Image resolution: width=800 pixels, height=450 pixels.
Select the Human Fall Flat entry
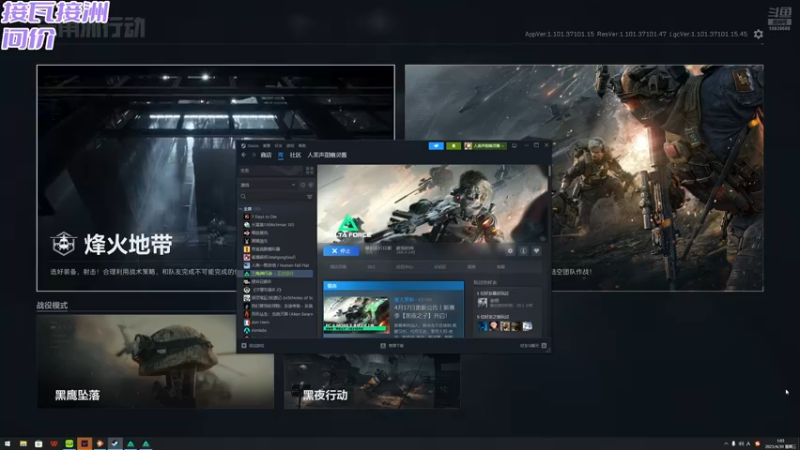pos(278,265)
